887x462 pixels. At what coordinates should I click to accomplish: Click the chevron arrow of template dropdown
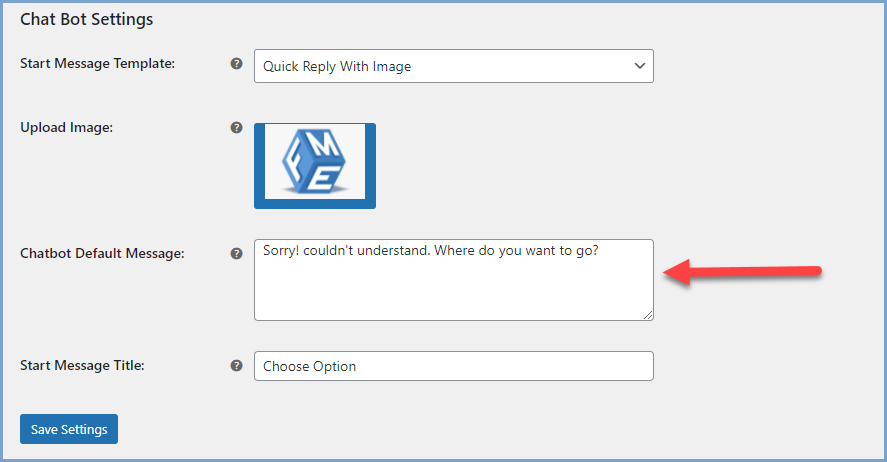(x=640, y=66)
